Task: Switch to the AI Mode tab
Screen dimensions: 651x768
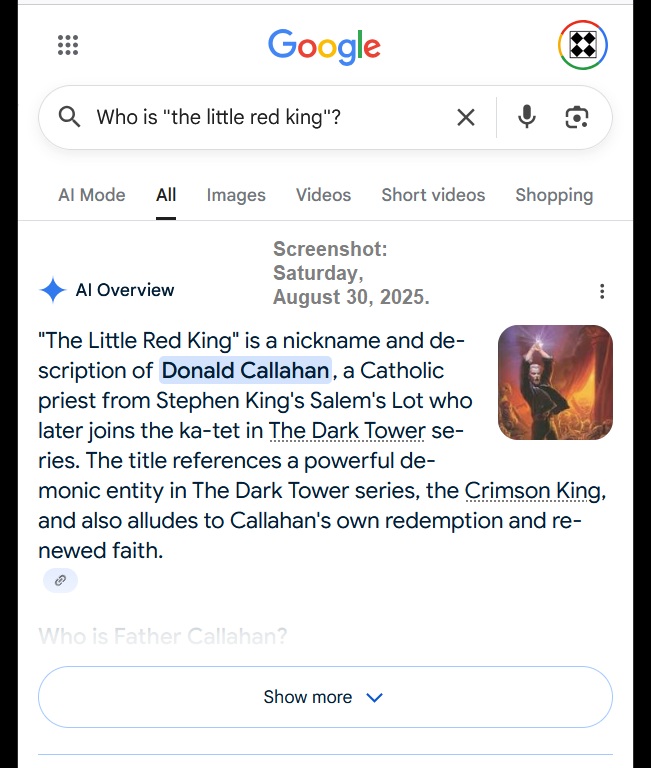Action: [x=92, y=195]
